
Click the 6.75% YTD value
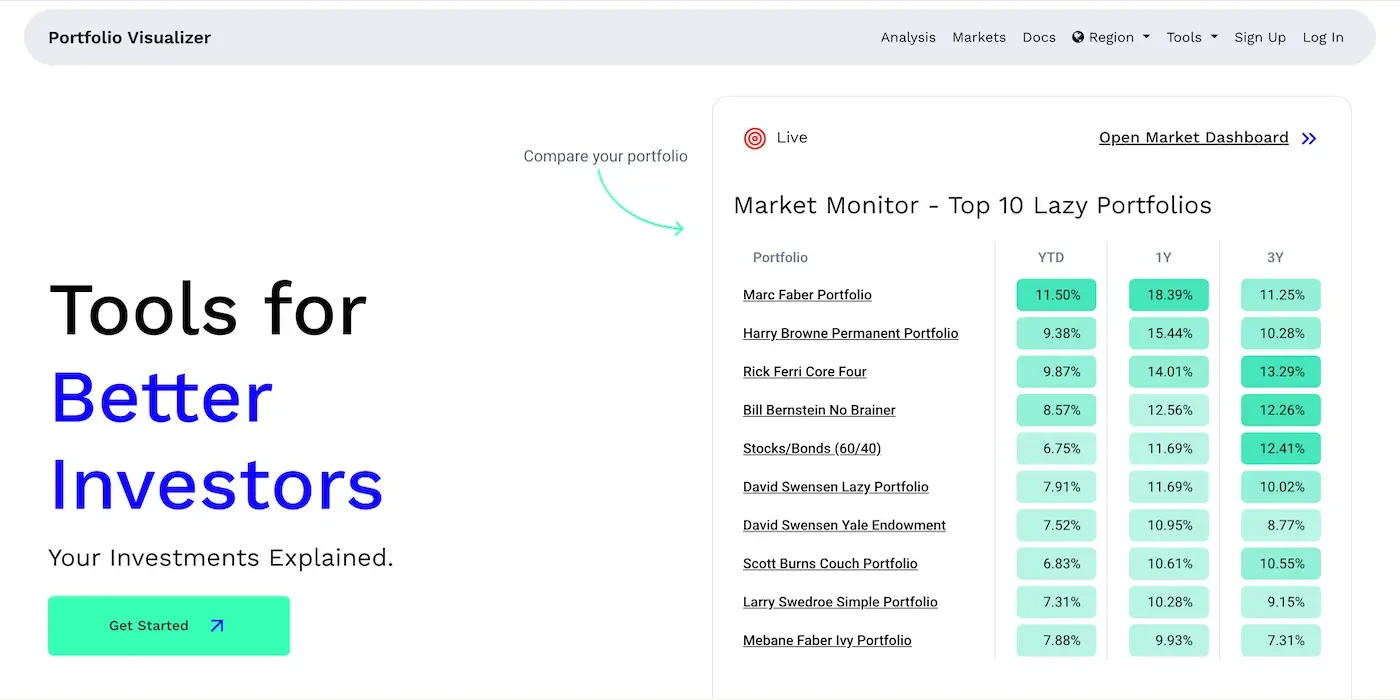click(1057, 449)
